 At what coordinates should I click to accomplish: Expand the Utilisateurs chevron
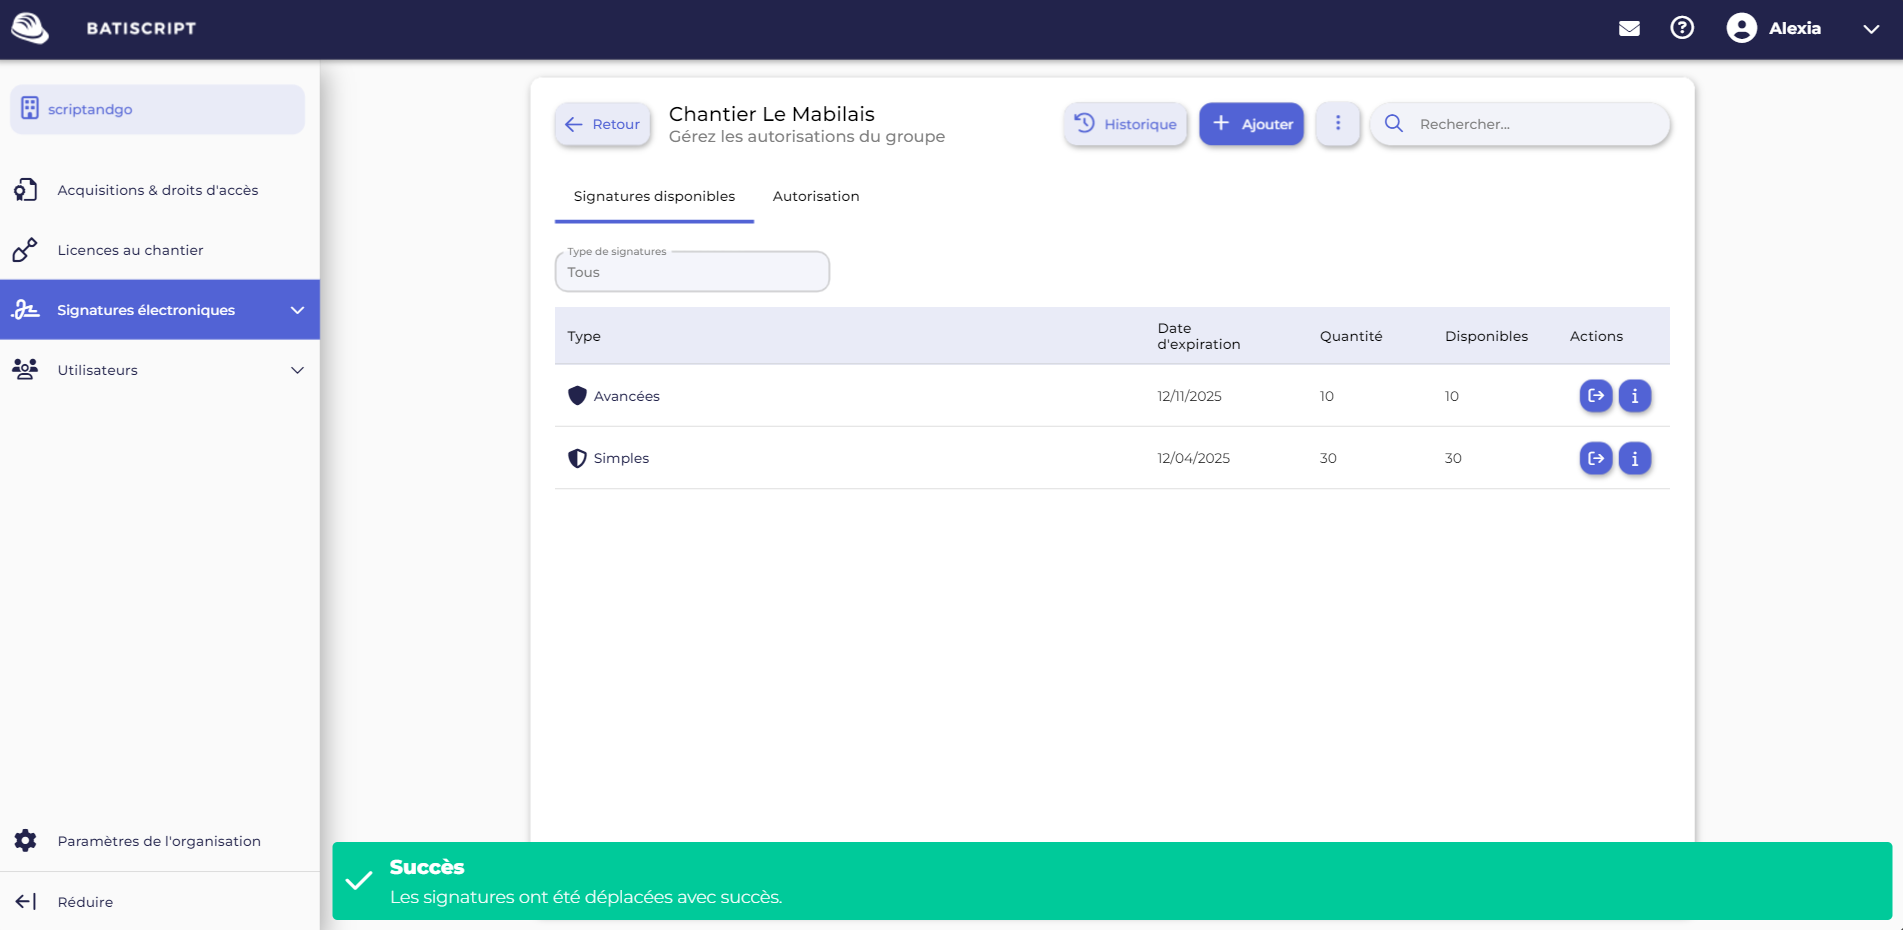(297, 370)
